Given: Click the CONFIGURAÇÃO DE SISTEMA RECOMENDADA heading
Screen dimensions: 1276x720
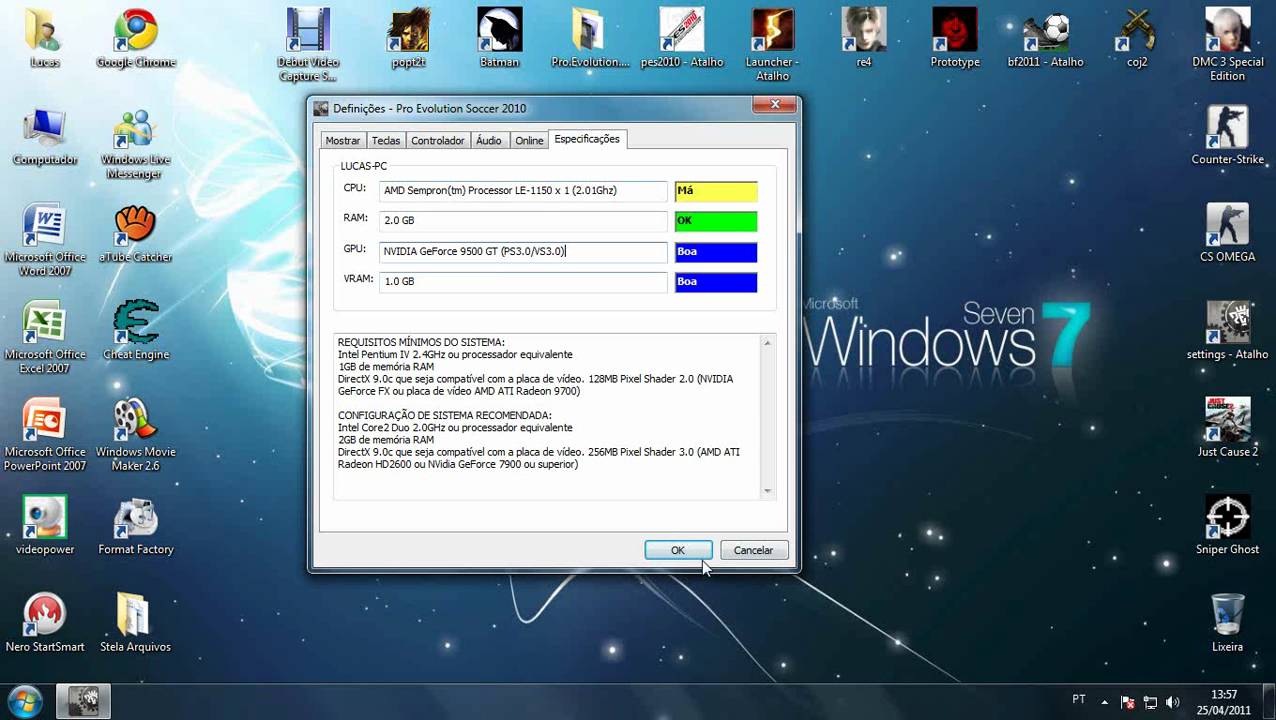Looking at the screenshot, I should click(445, 415).
